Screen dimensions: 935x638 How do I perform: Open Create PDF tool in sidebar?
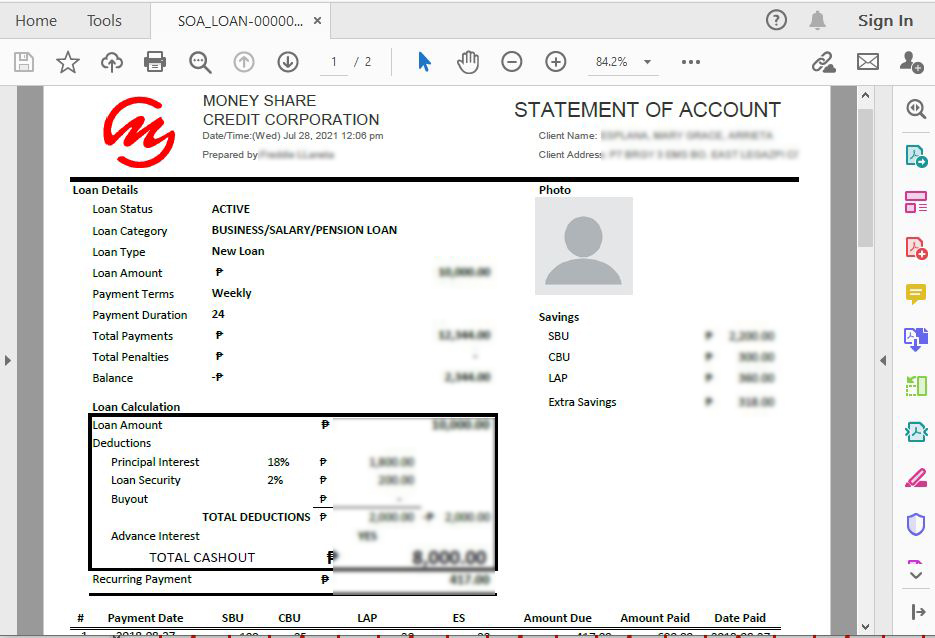click(x=916, y=248)
